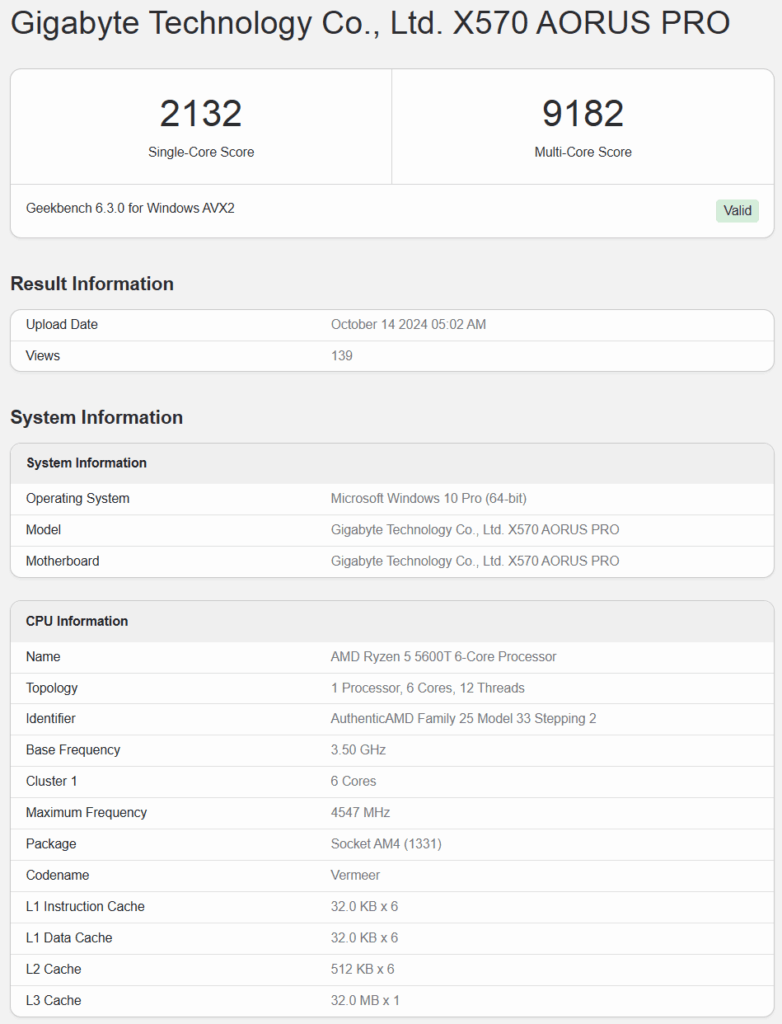Select the Model row's Gigabyte X570 value

[475, 530]
